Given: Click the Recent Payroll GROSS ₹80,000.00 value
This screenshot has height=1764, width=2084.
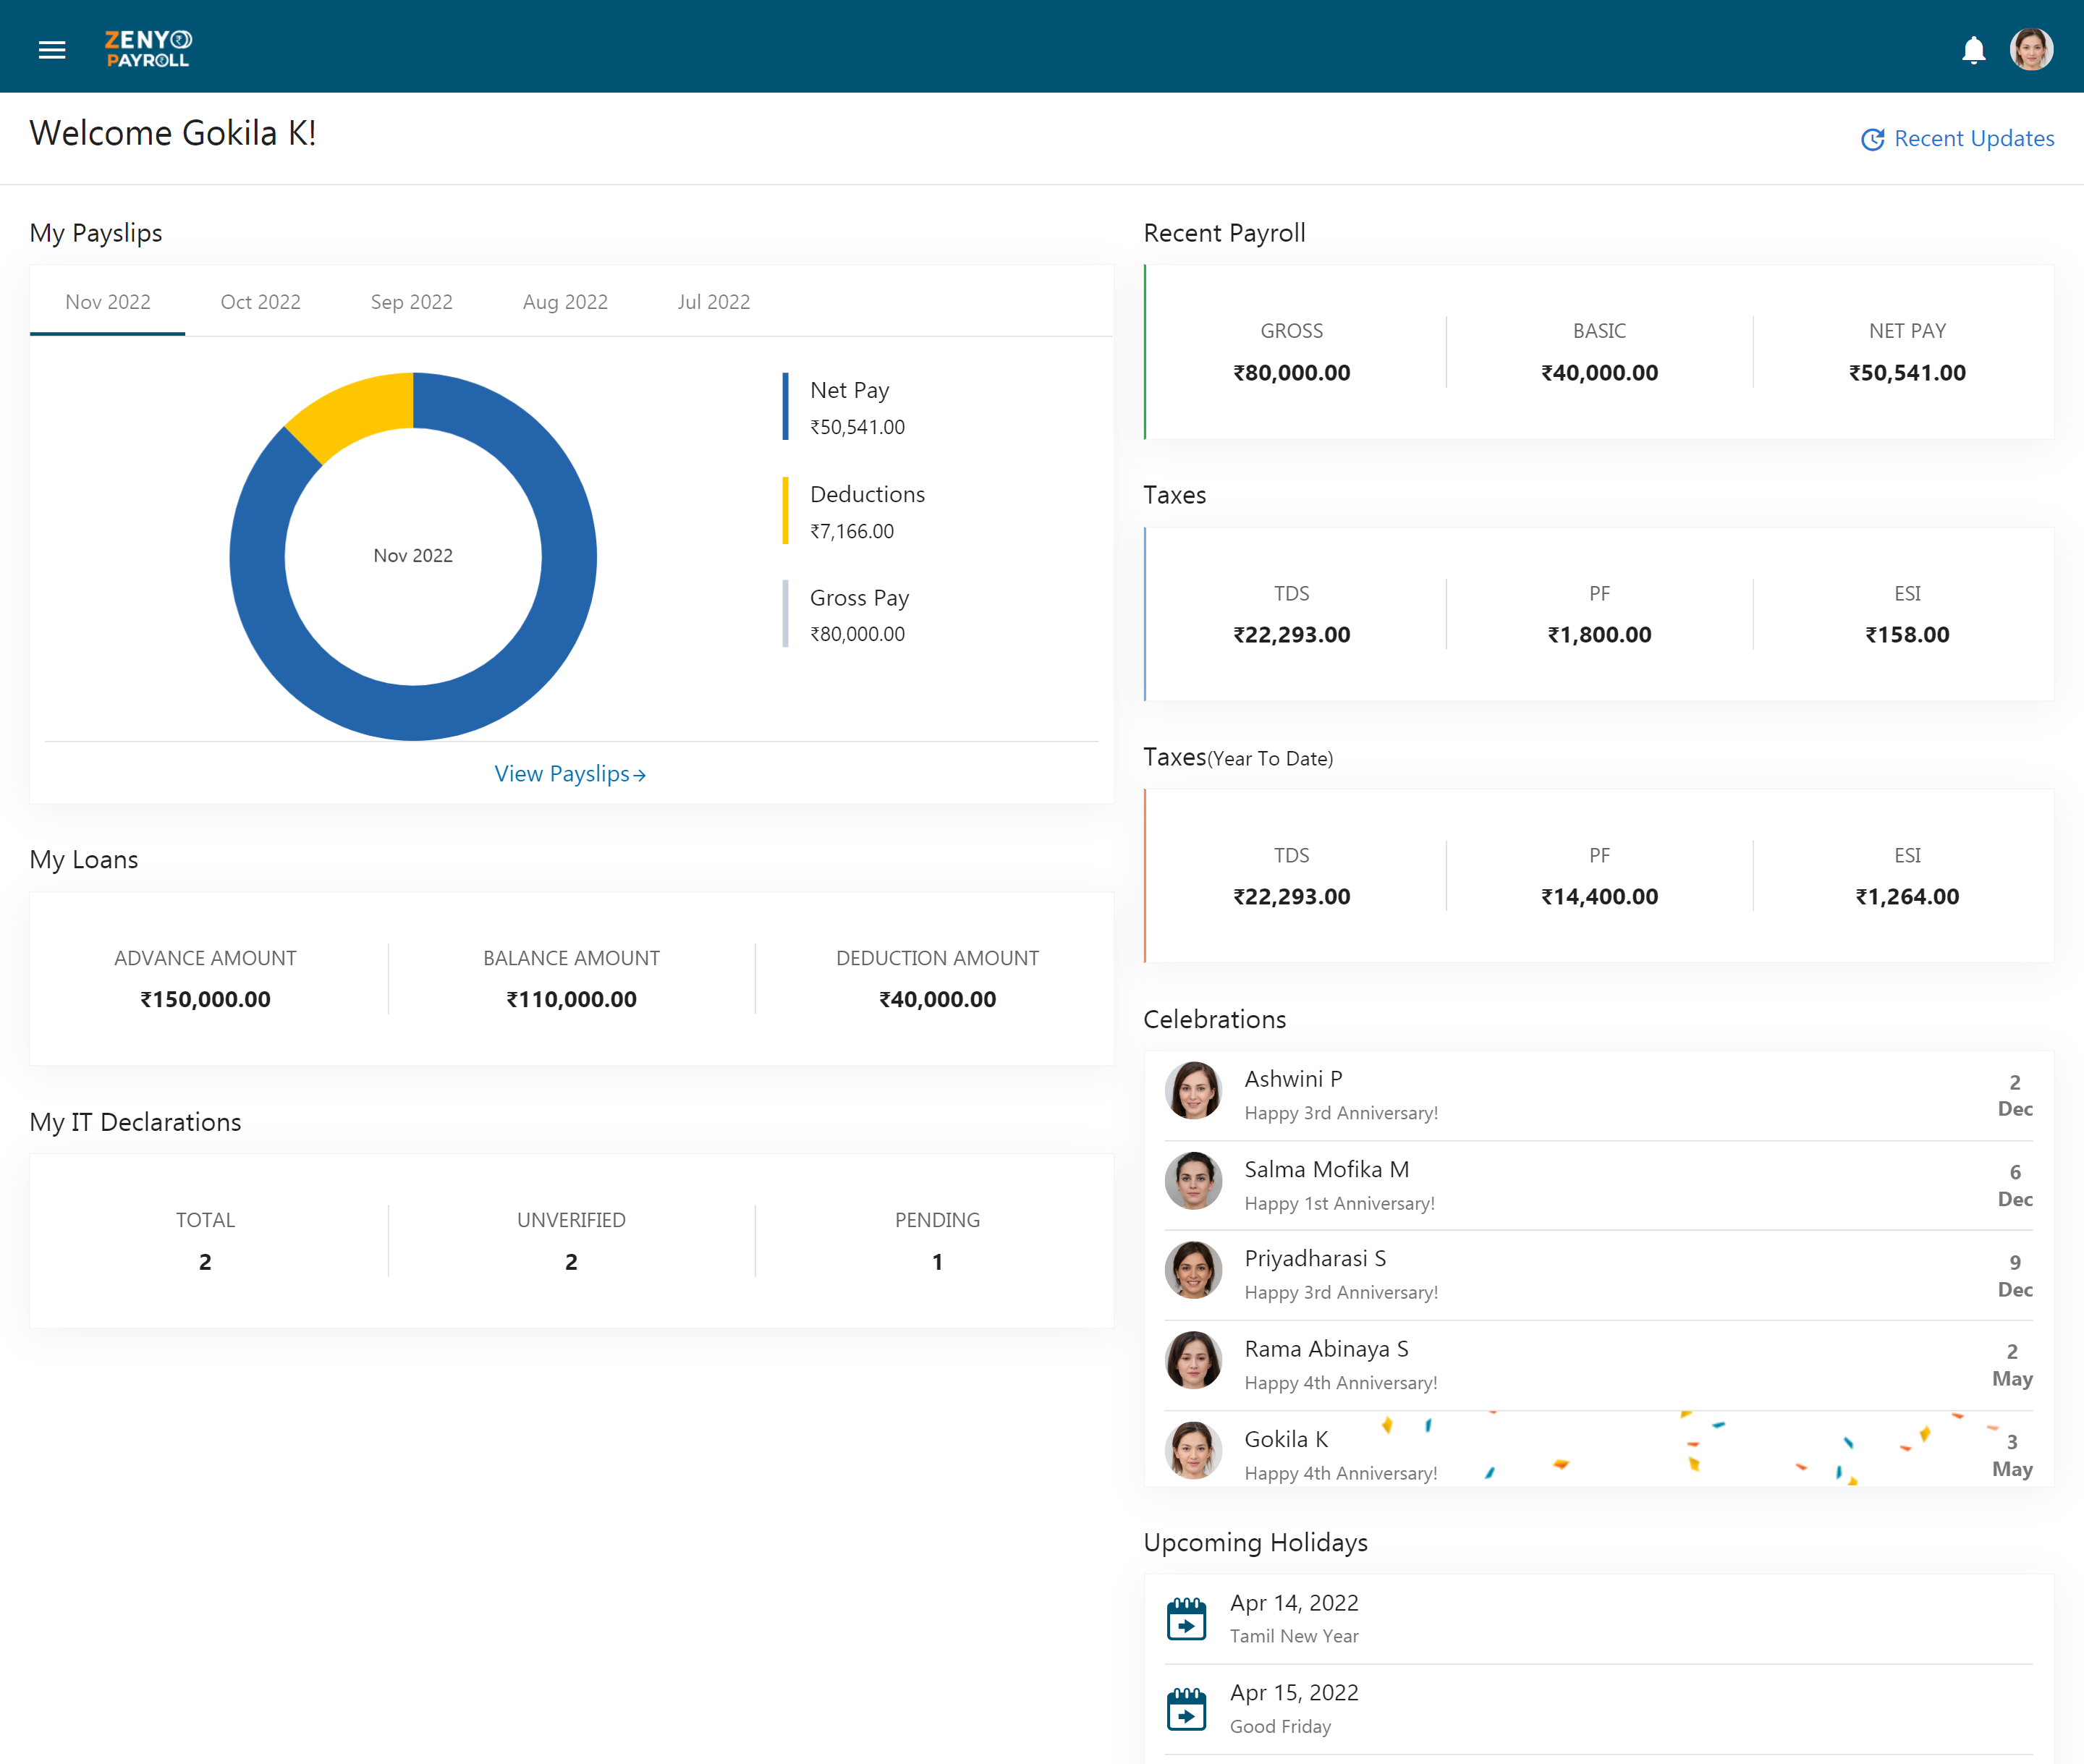Looking at the screenshot, I should click(1291, 373).
